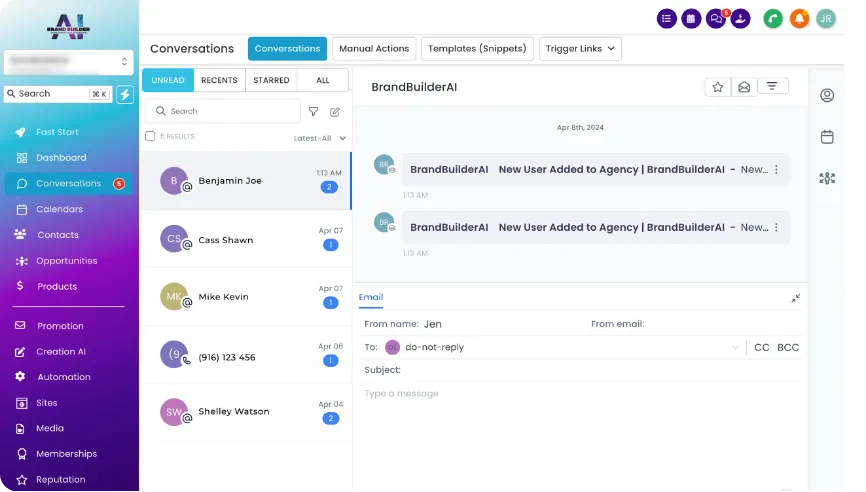
Task: Switch to the ALL tab
Action: tap(323, 80)
